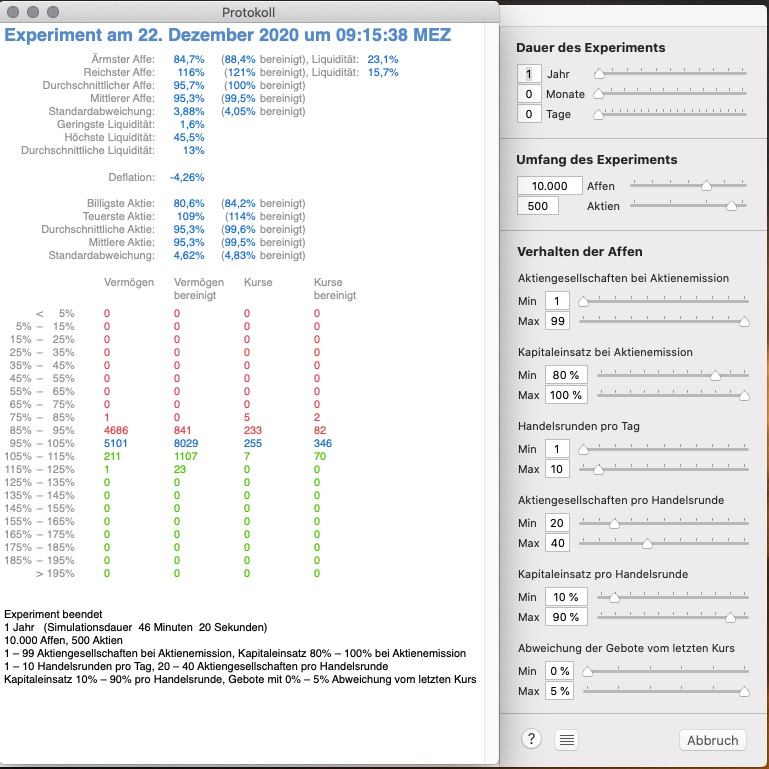Click Max field showing 90 %
769x769 pixels.
(x=566, y=617)
